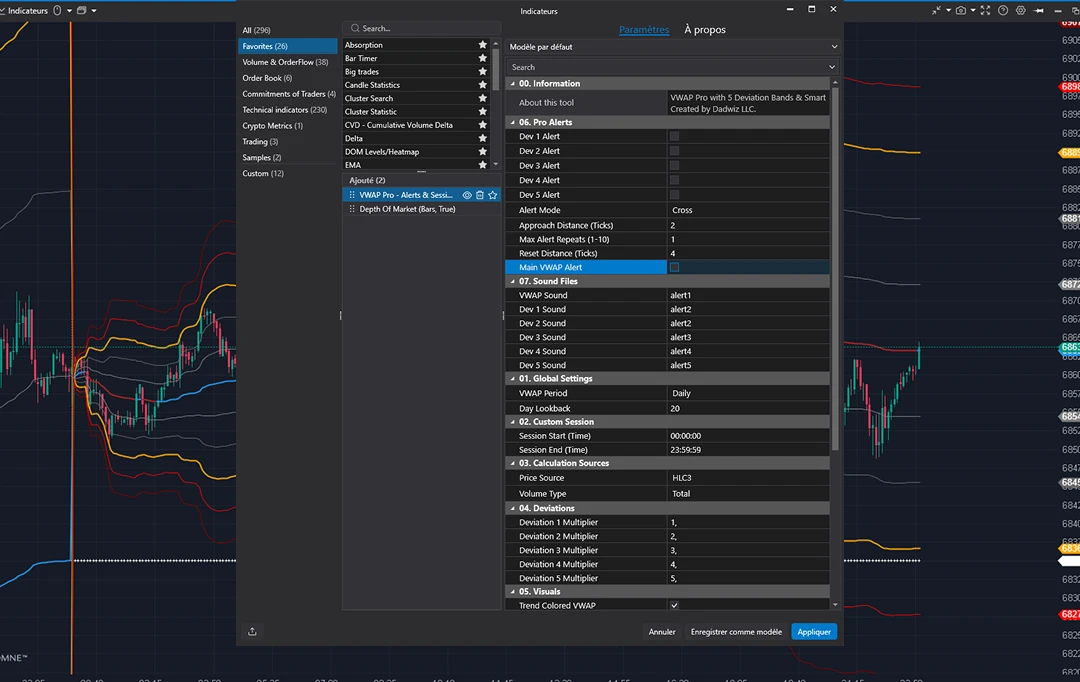1080x682 pixels.
Task: Click the pin icon in the top toolbar
Action: click(x=1039, y=10)
